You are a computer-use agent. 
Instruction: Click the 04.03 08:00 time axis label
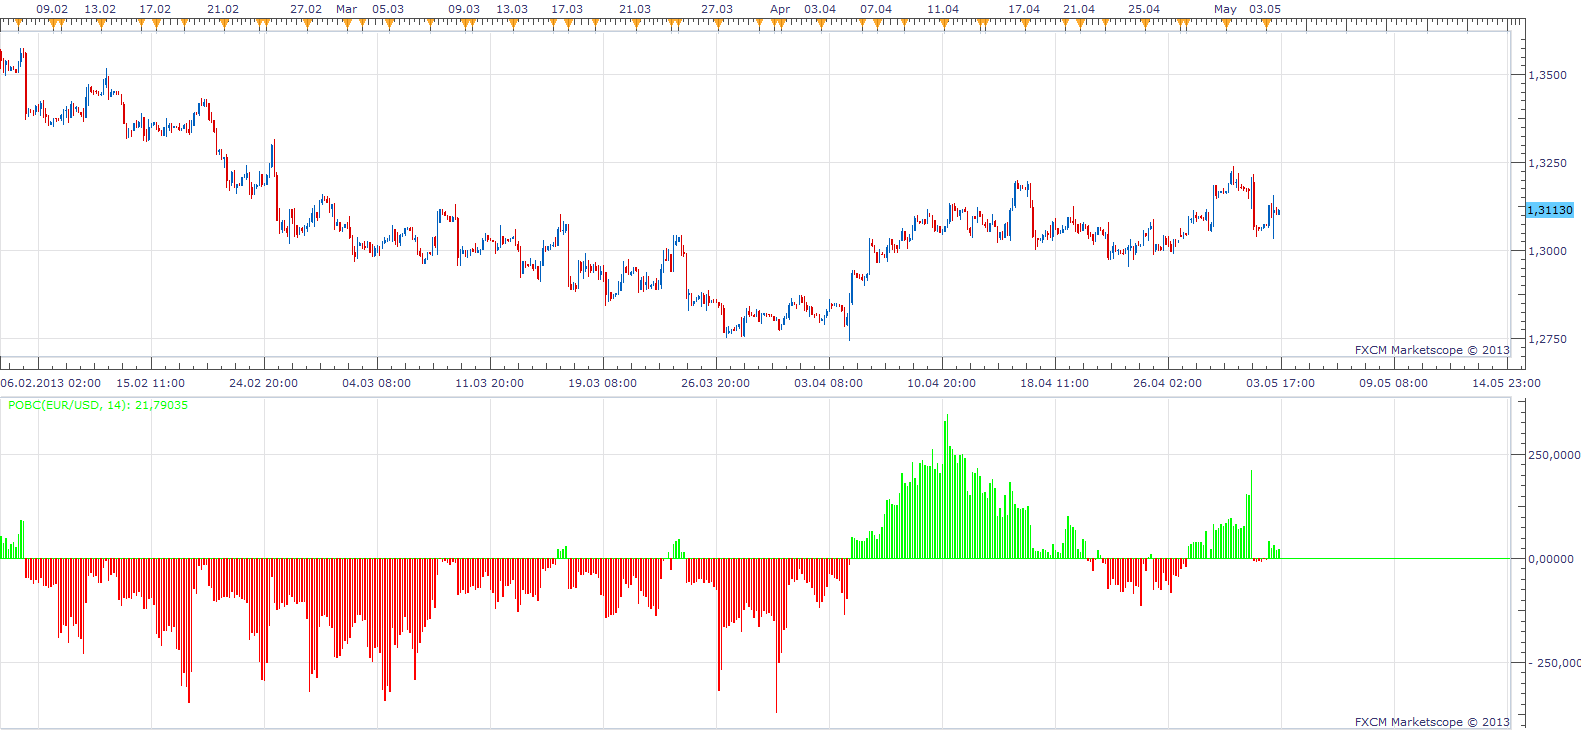point(377,383)
